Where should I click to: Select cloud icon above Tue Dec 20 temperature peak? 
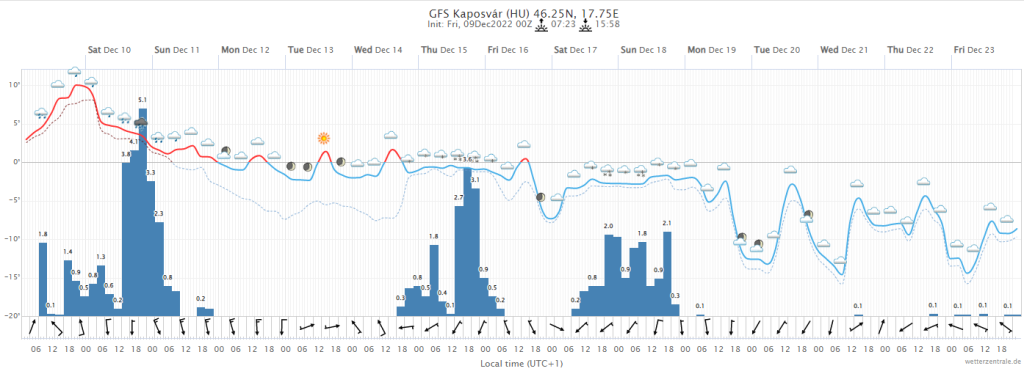click(x=791, y=170)
